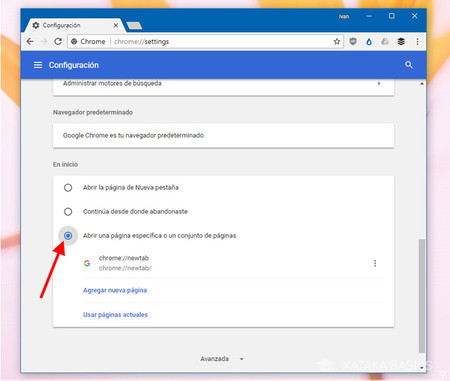Open the hamburger menu beside Configuración

[x=38, y=65]
